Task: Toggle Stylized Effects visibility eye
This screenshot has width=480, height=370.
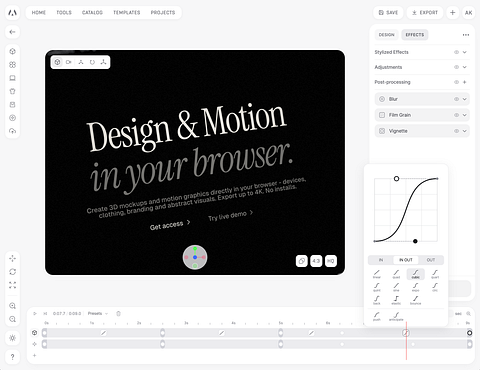Action: [456, 52]
